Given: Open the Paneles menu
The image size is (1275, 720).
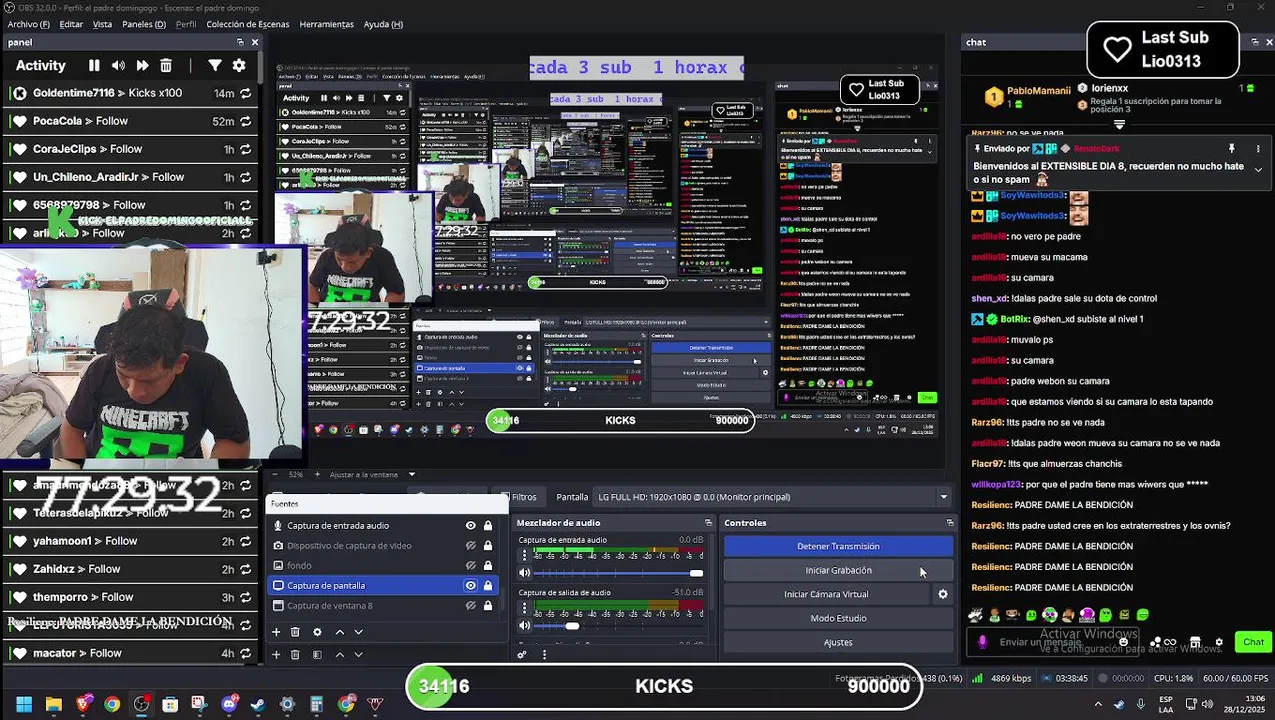Looking at the screenshot, I should (144, 24).
